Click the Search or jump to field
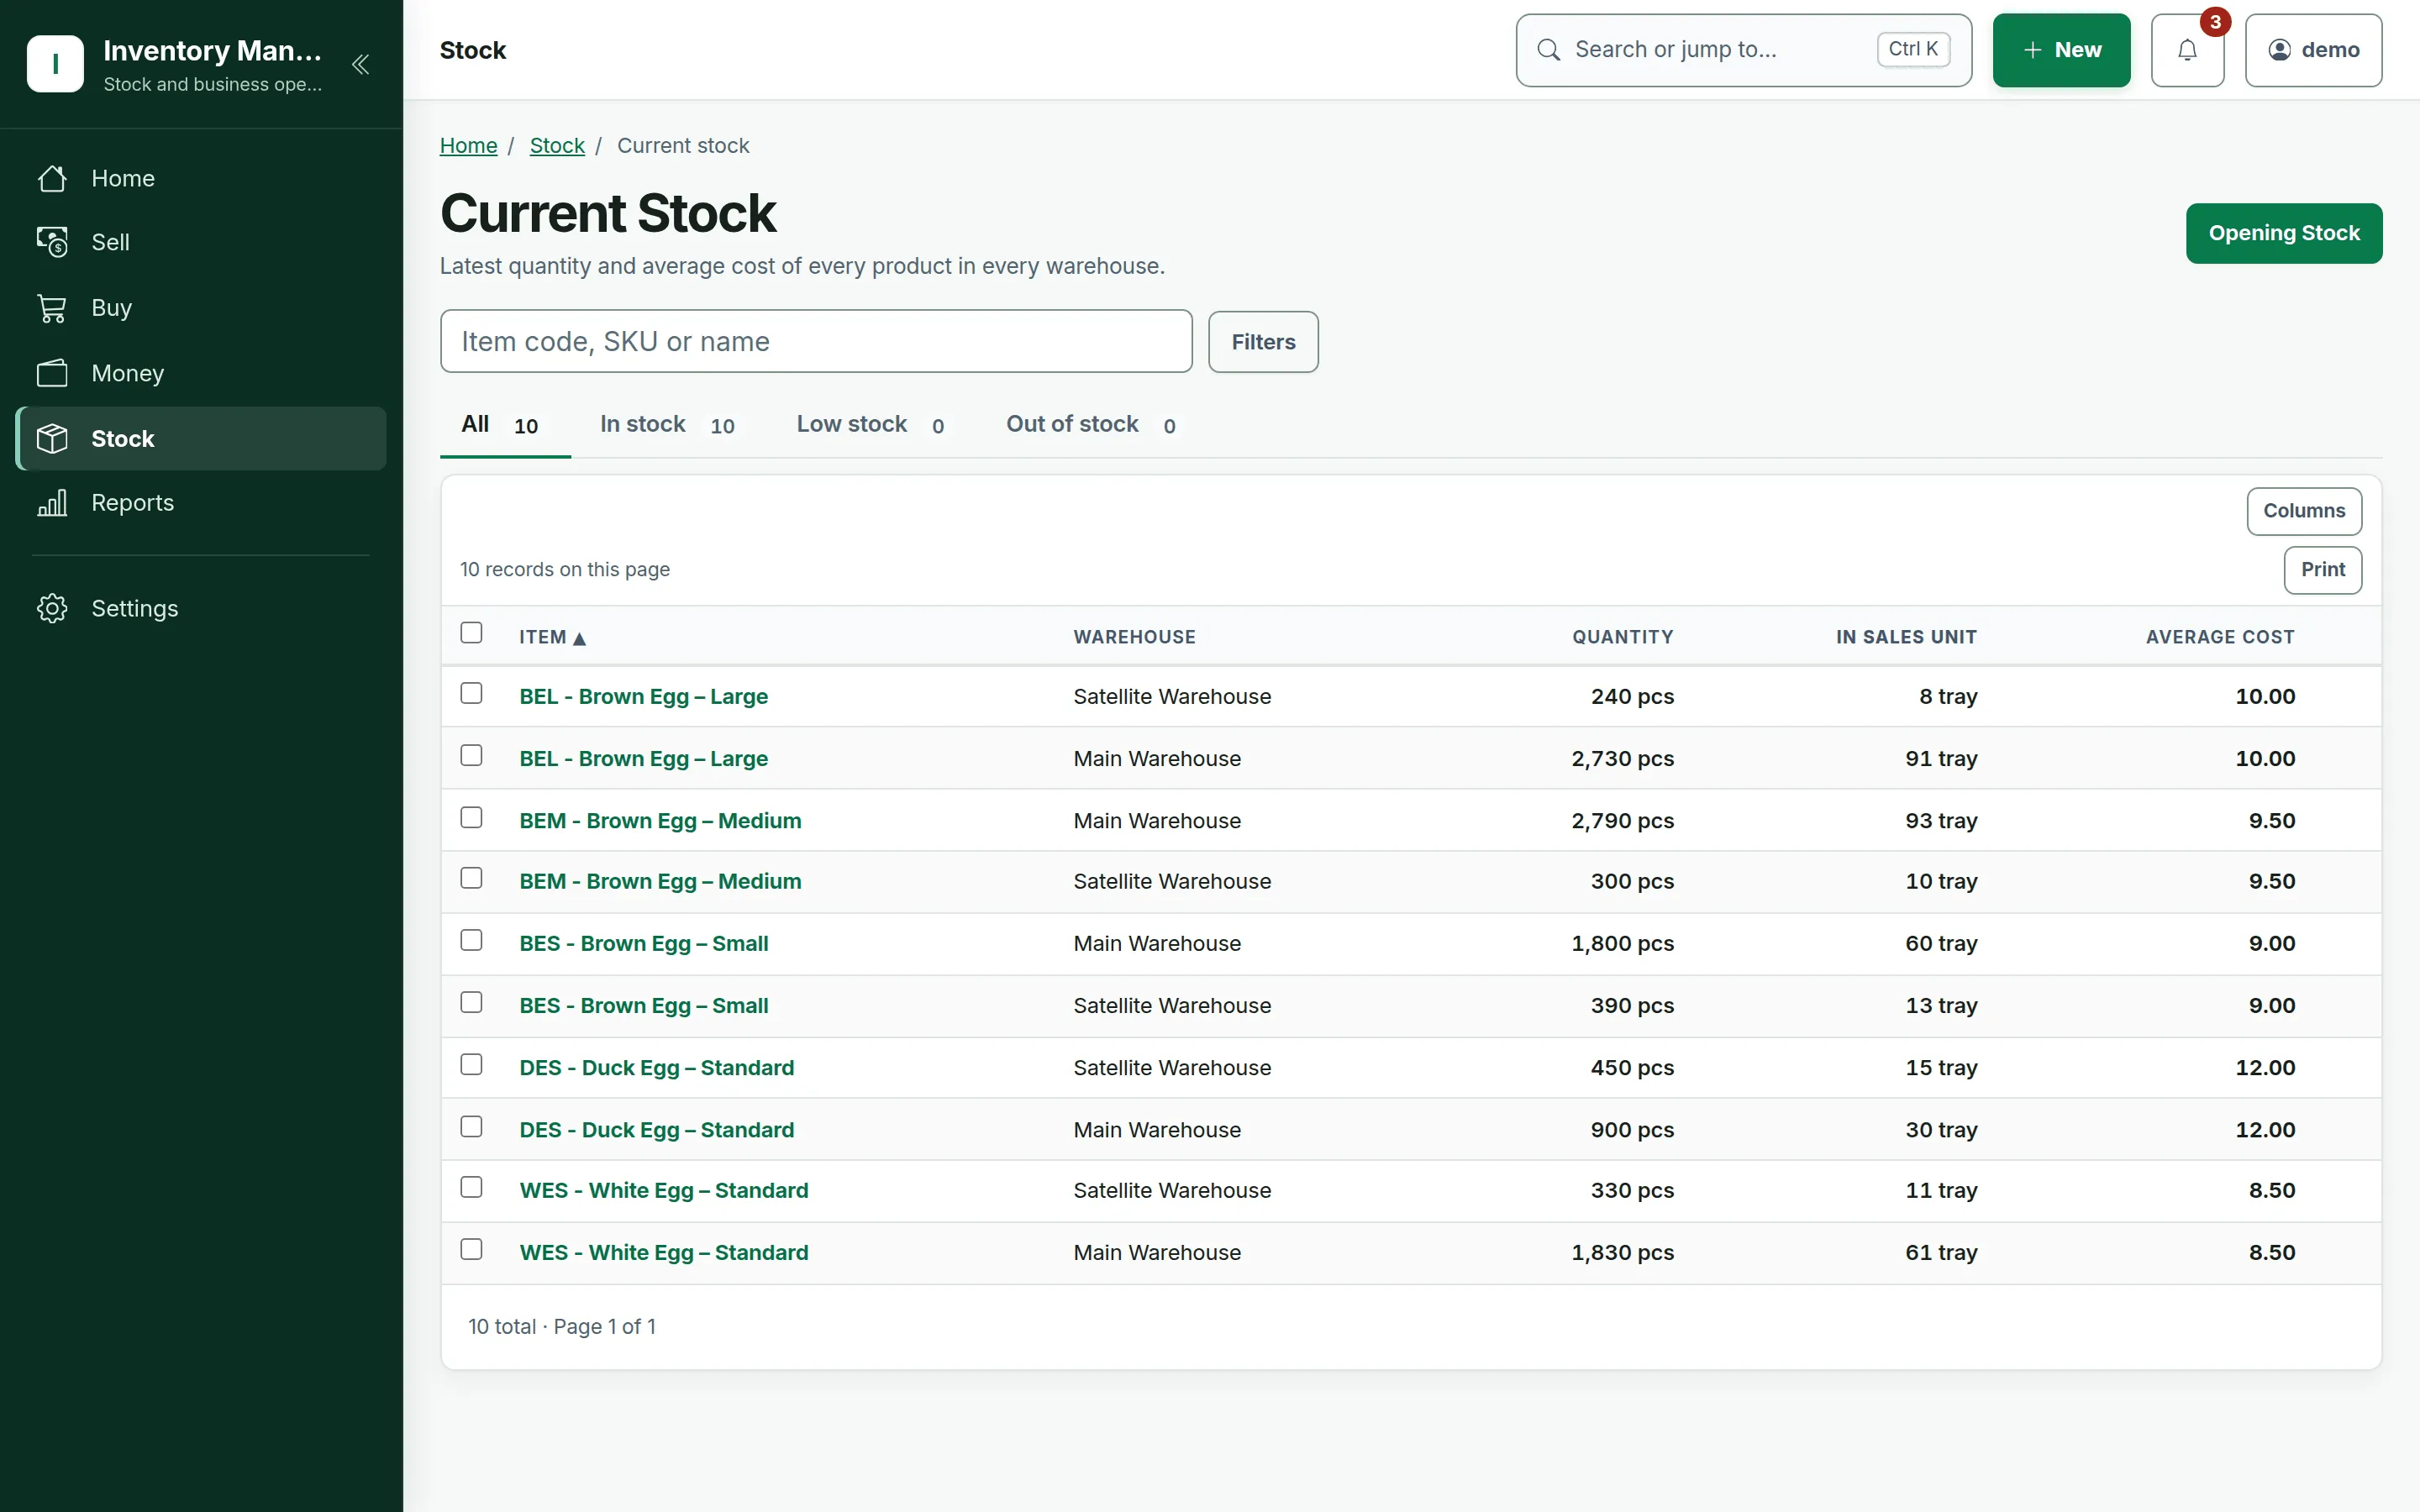The width and height of the screenshot is (2420, 1512). (x=1744, y=50)
